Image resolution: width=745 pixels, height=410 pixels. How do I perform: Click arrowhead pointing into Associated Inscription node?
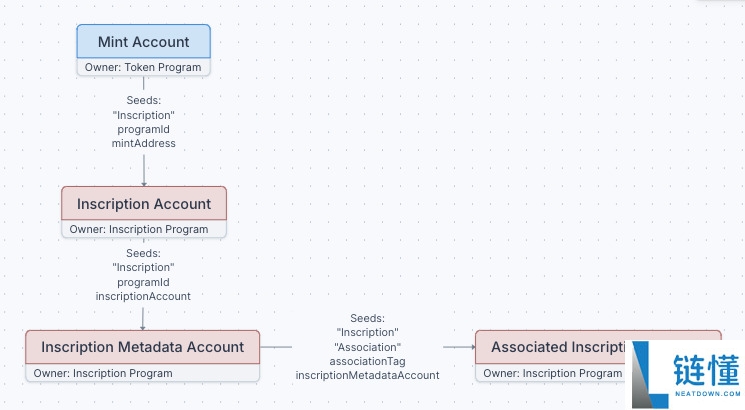pos(473,347)
